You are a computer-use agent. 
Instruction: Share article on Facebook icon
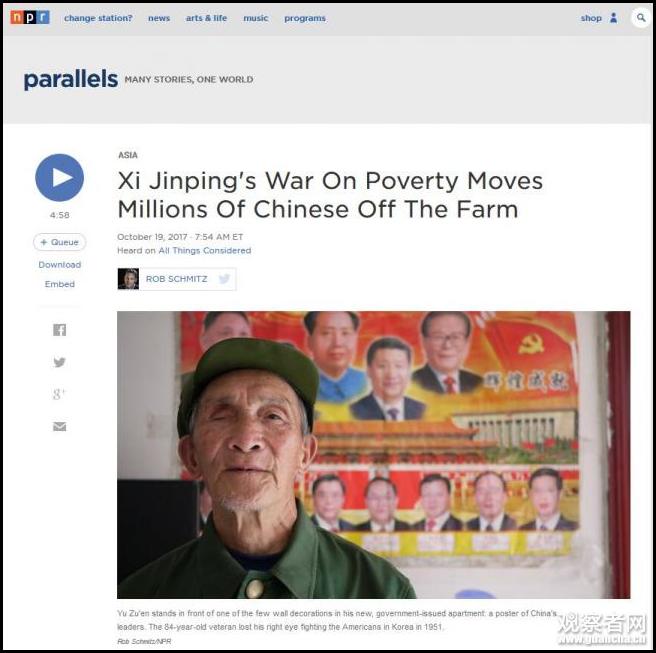59,330
